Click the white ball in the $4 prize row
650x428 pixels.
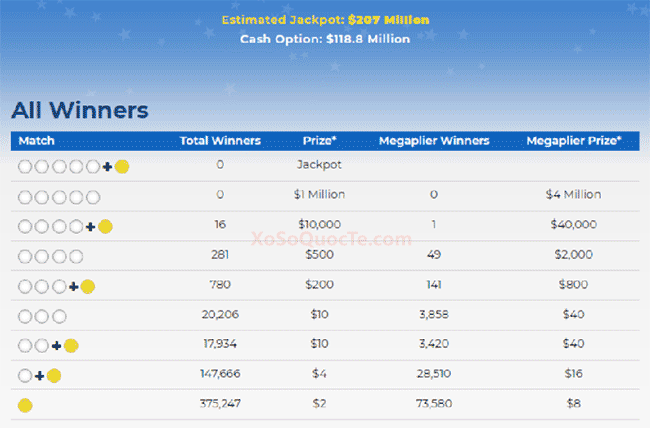click(x=25, y=376)
